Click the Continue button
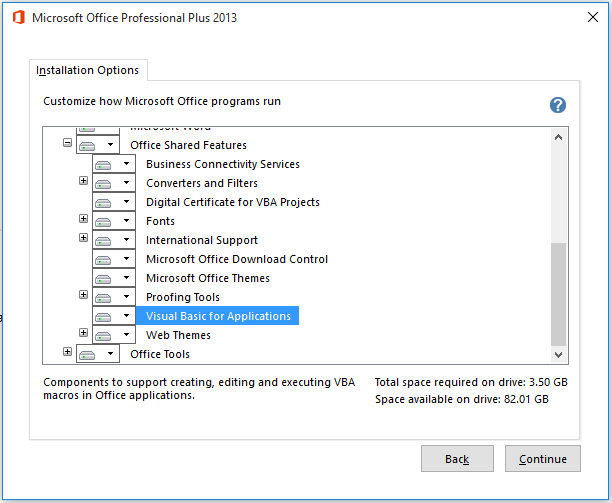 (543, 459)
